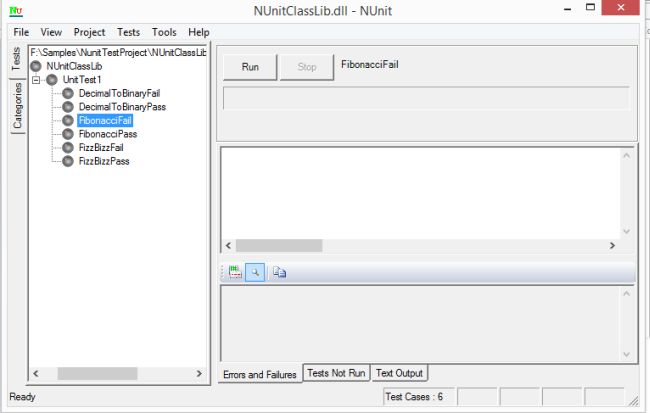Select the DecimalToBinaryFail test
Screen dimensions: 650x413
(x=119, y=93)
